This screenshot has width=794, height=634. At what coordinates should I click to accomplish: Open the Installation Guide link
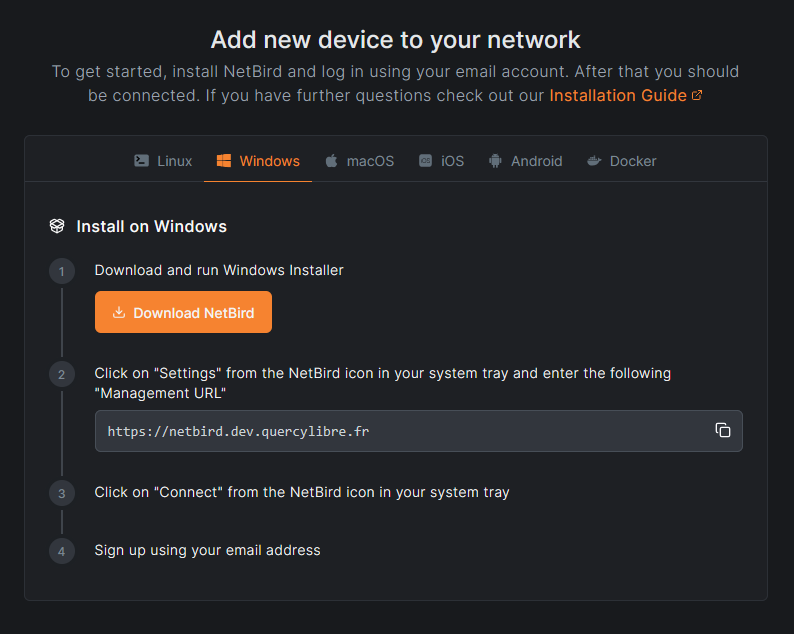tap(618, 96)
